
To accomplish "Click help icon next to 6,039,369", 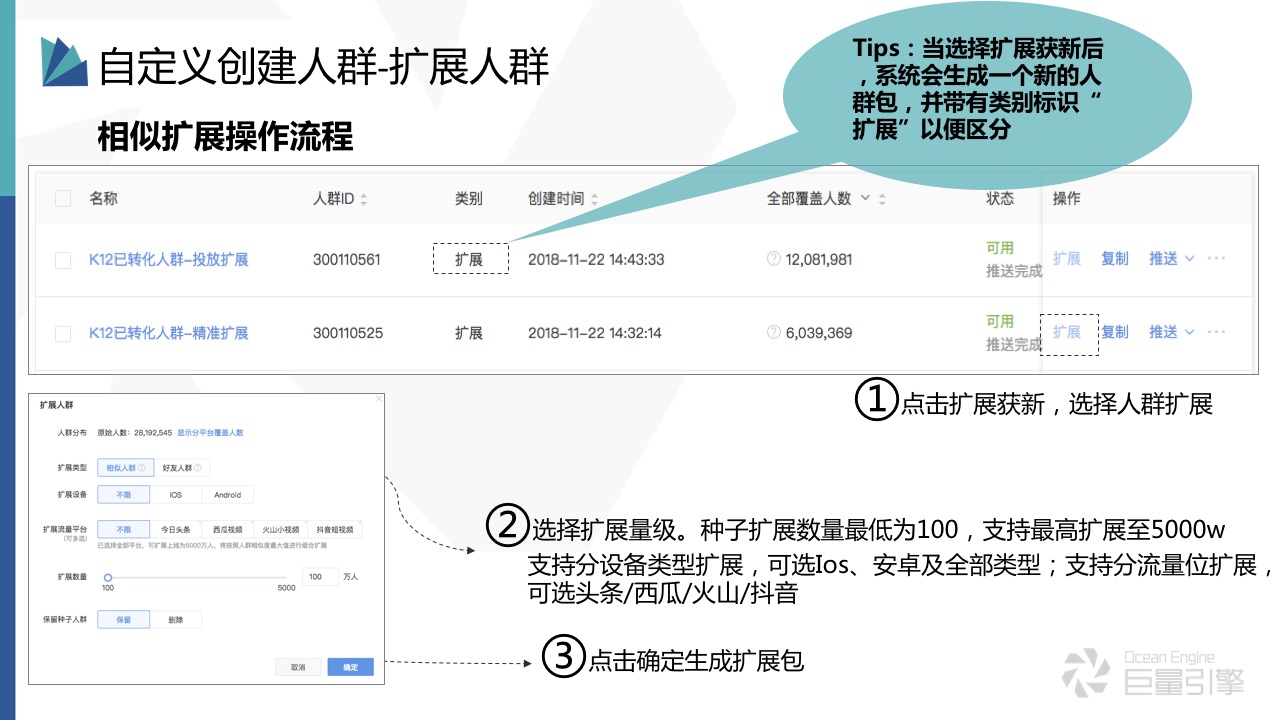I will pos(773,332).
